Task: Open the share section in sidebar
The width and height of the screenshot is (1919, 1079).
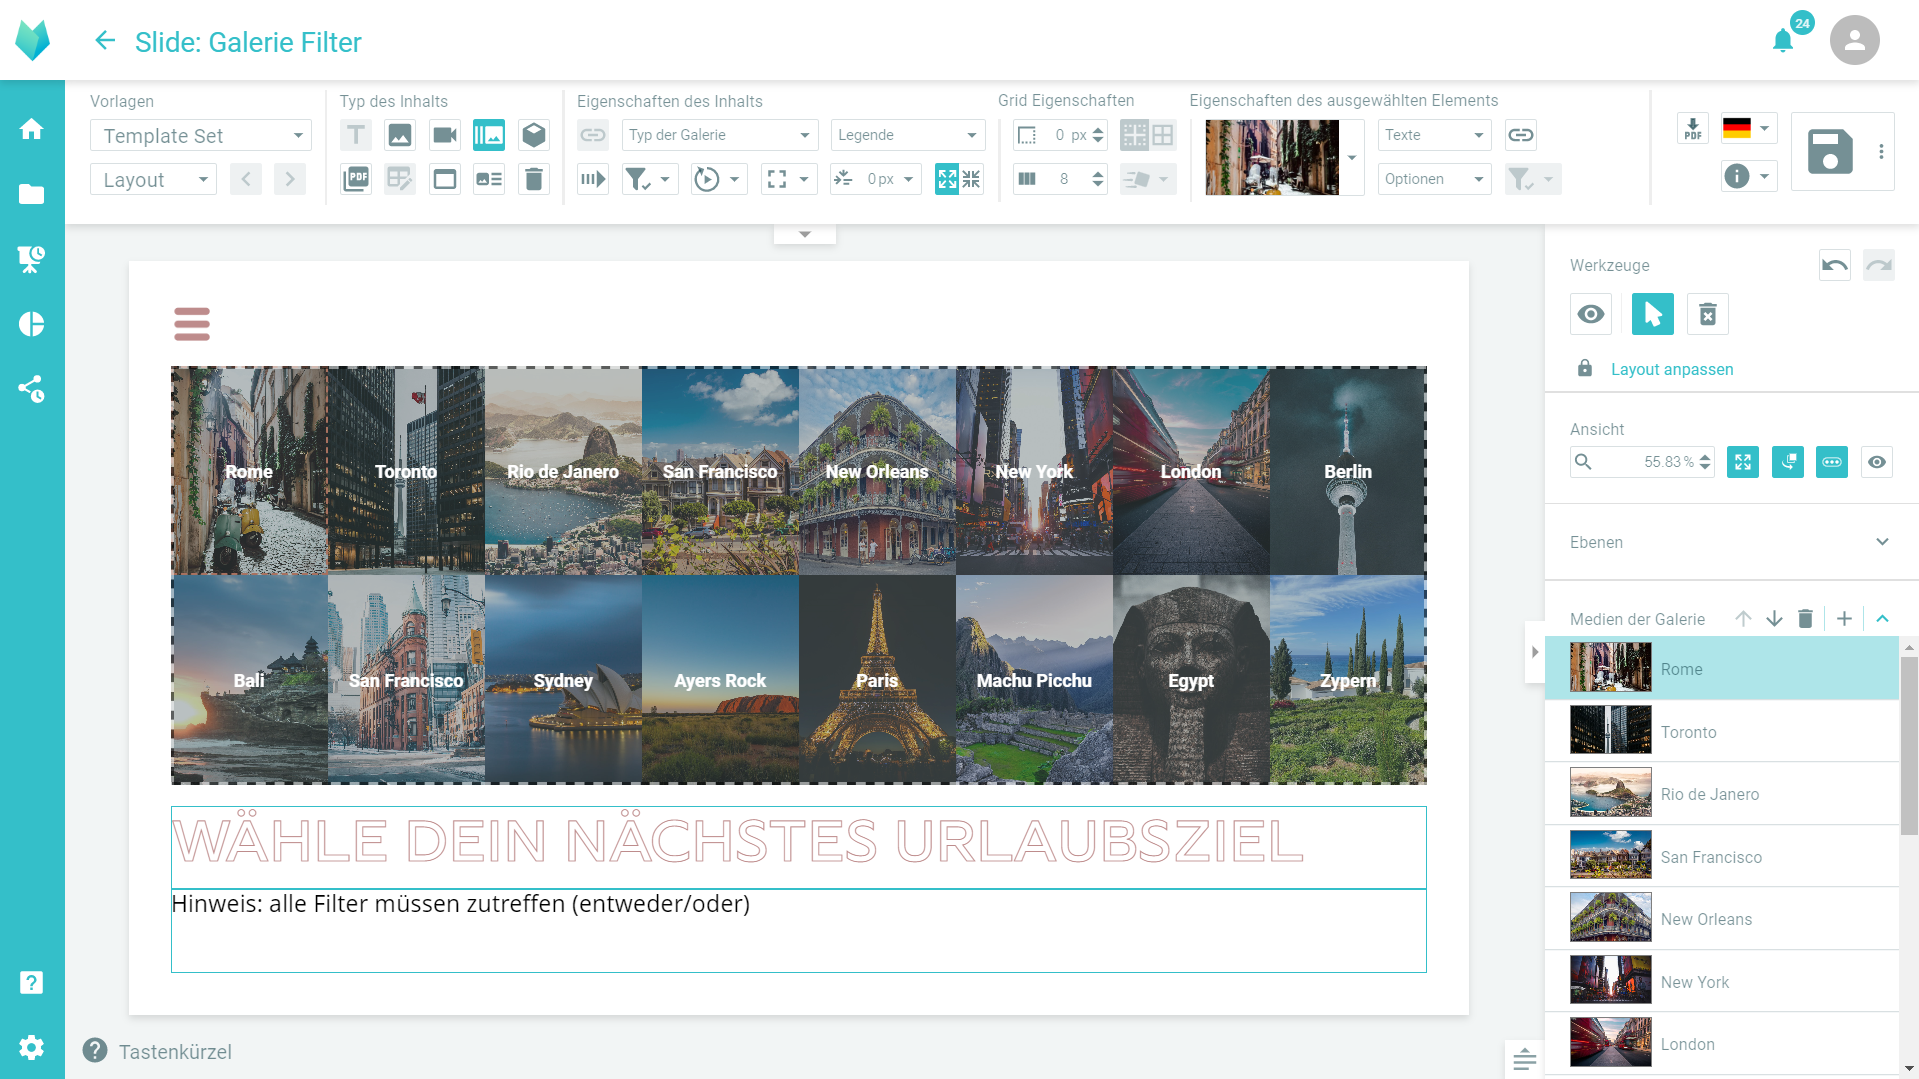Action: pyautogui.click(x=32, y=389)
